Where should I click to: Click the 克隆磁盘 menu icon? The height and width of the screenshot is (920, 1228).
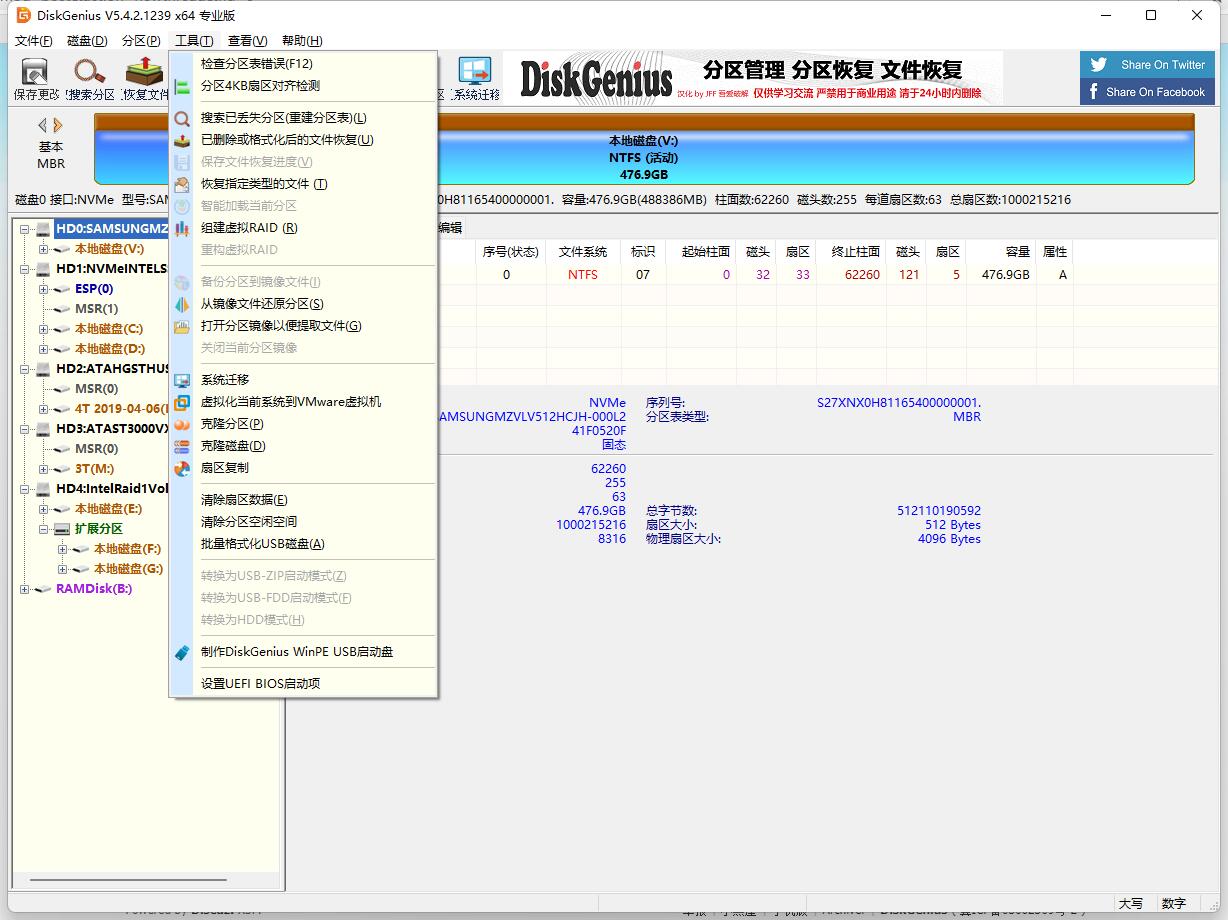[x=182, y=446]
